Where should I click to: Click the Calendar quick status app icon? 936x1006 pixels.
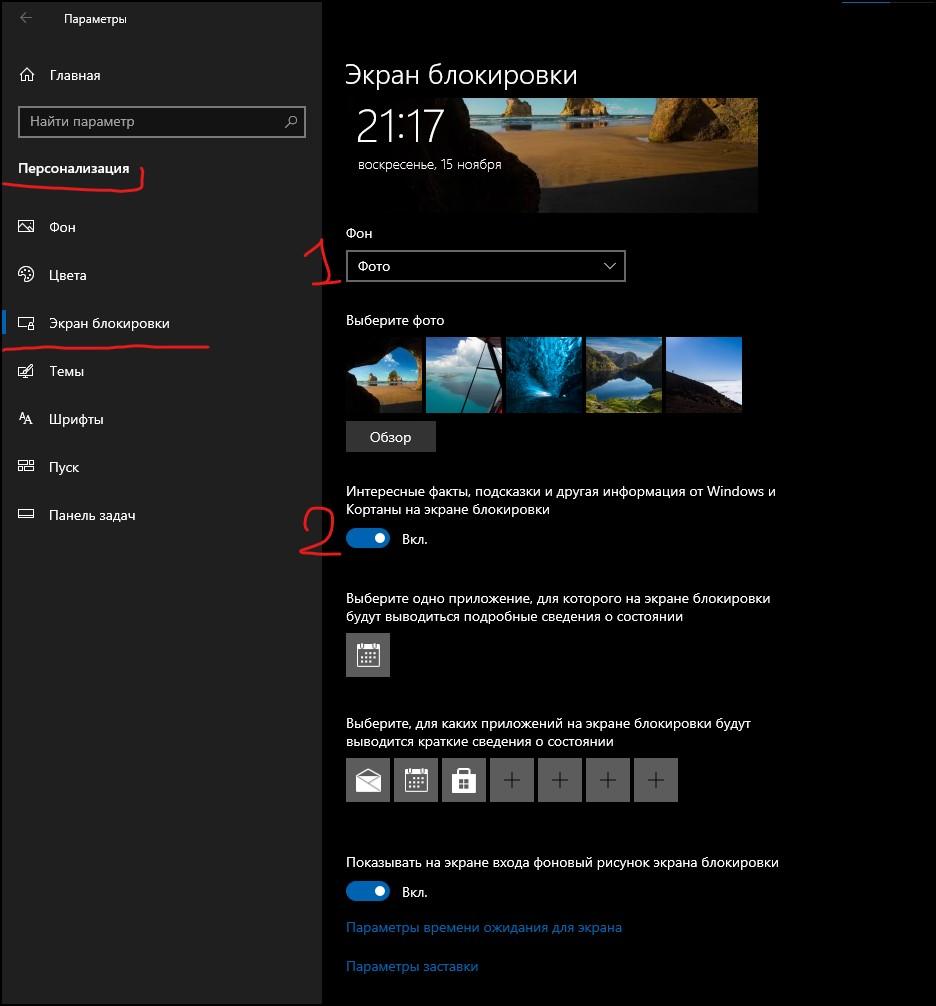click(x=416, y=780)
